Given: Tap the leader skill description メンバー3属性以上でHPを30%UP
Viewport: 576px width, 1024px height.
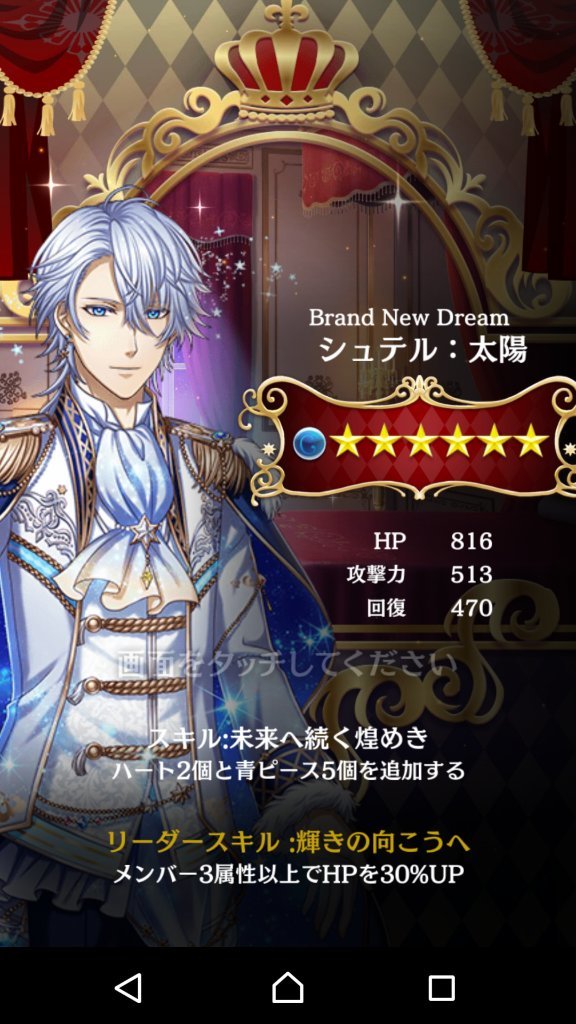Looking at the screenshot, I should (288, 874).
